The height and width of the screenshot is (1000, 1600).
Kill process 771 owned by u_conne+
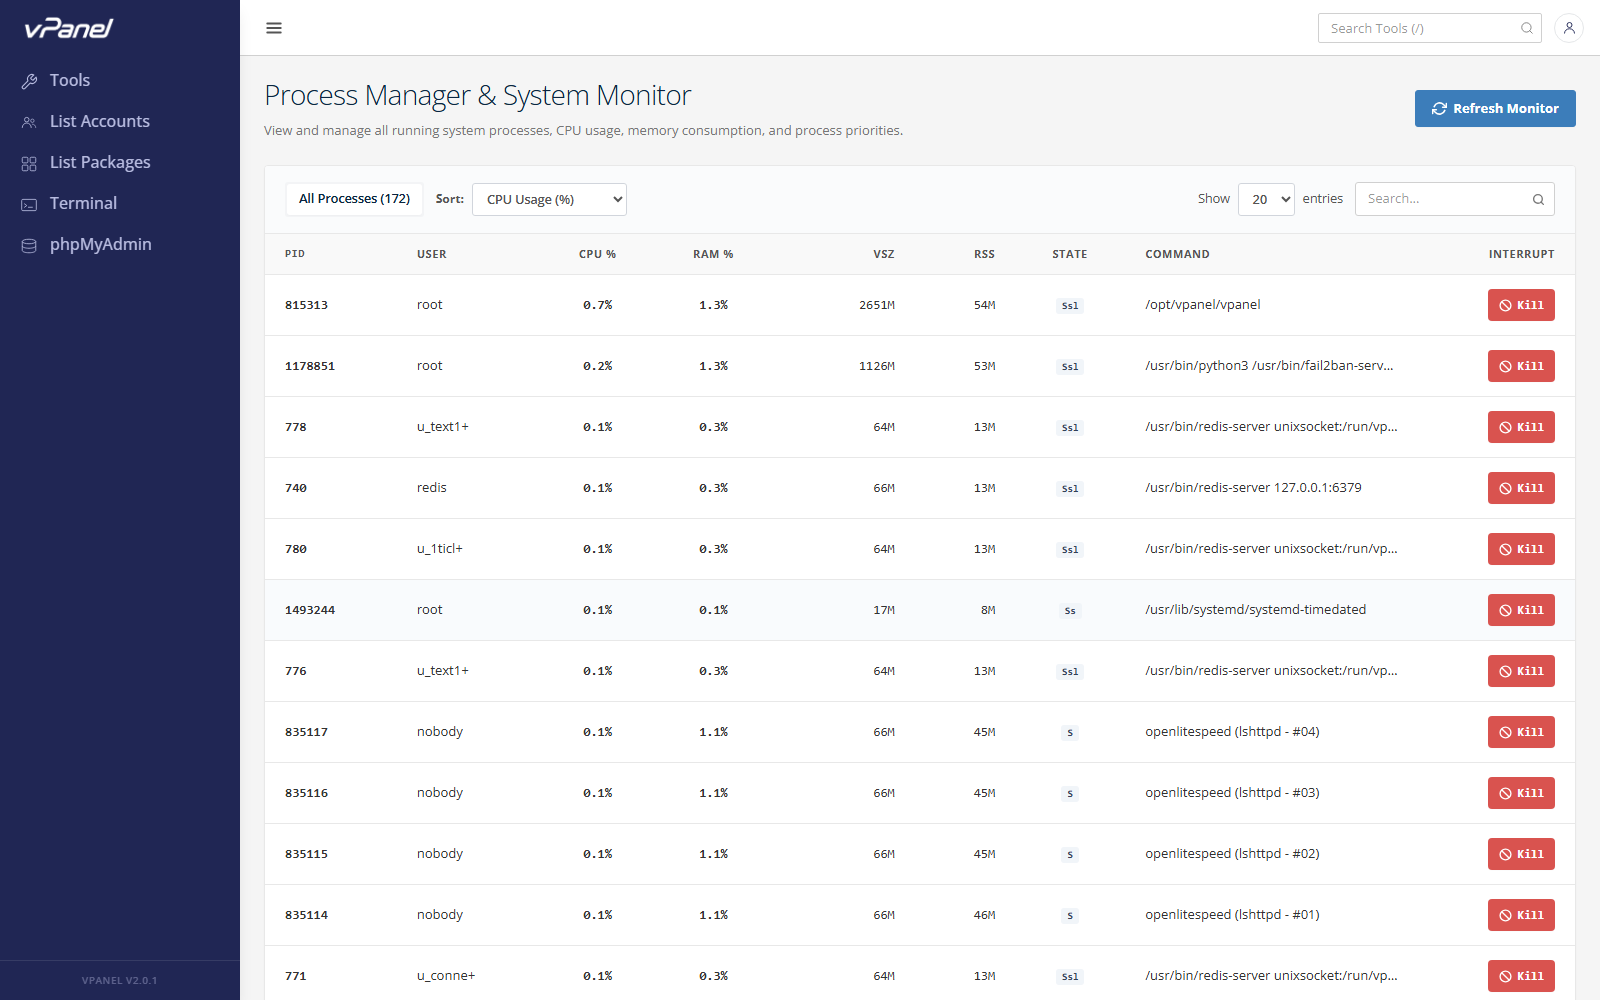(x=1521, y=976)
